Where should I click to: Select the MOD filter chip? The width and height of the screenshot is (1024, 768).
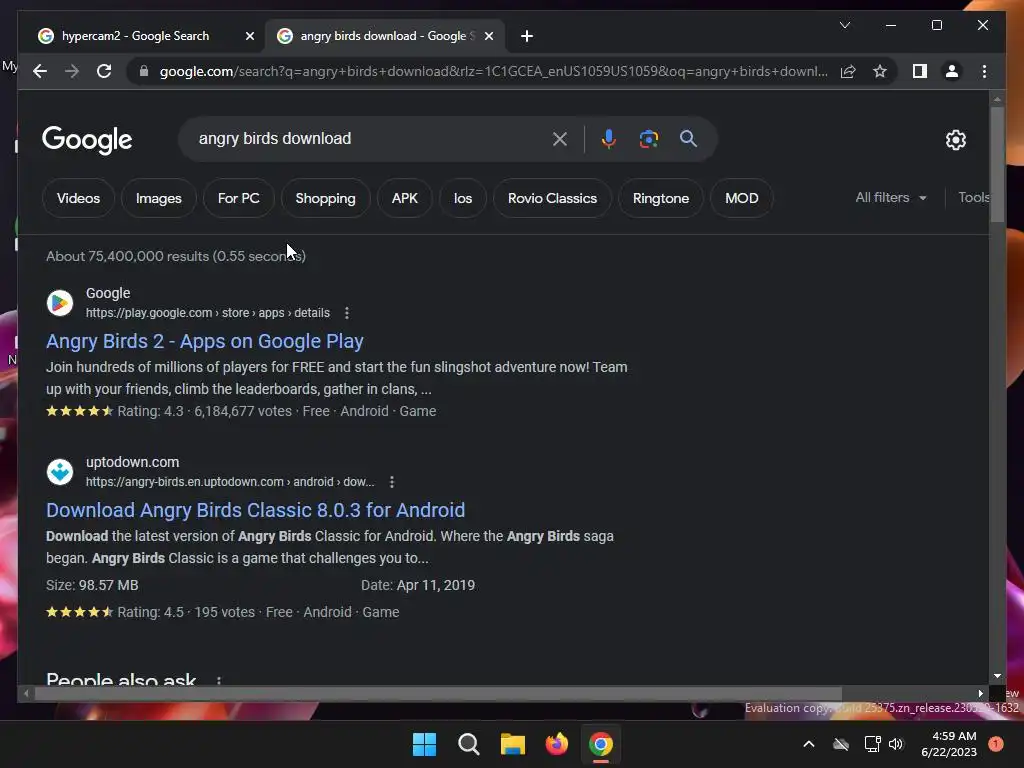(x=742, y=198)
